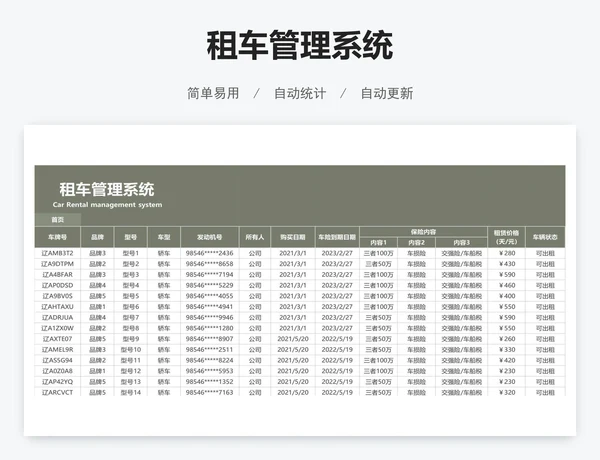This screenshot has width=600, height=460.
Task: Select the 型号 column header
Action: coord(130,237)
